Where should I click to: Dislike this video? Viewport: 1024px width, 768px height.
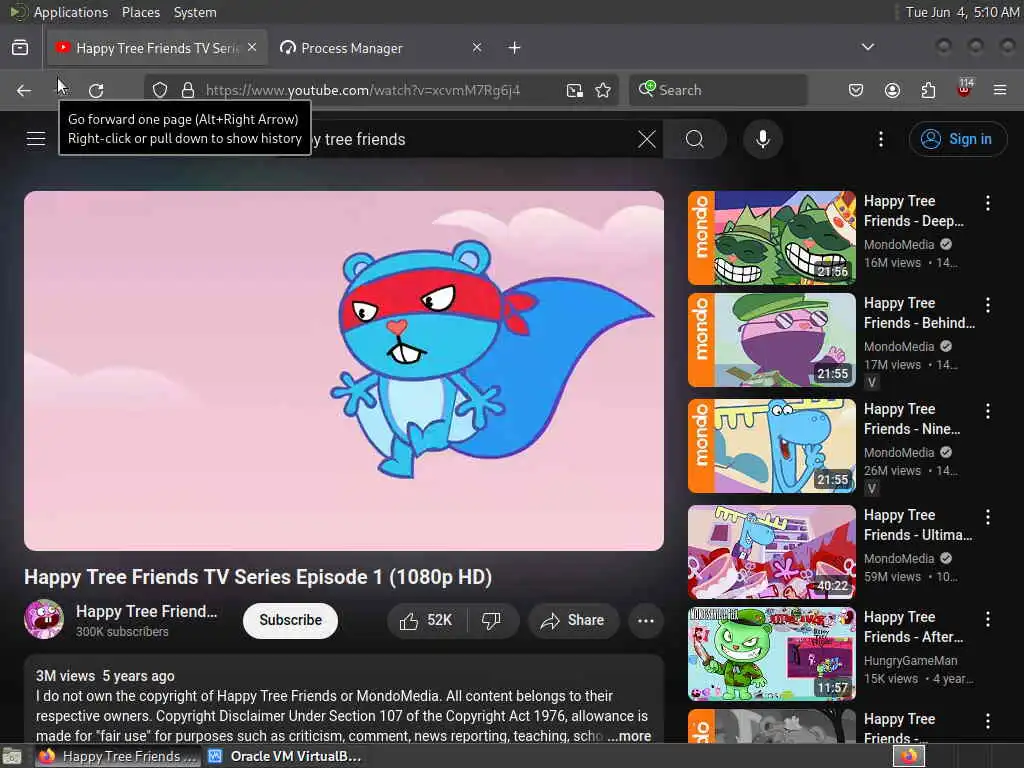[492, 620]
